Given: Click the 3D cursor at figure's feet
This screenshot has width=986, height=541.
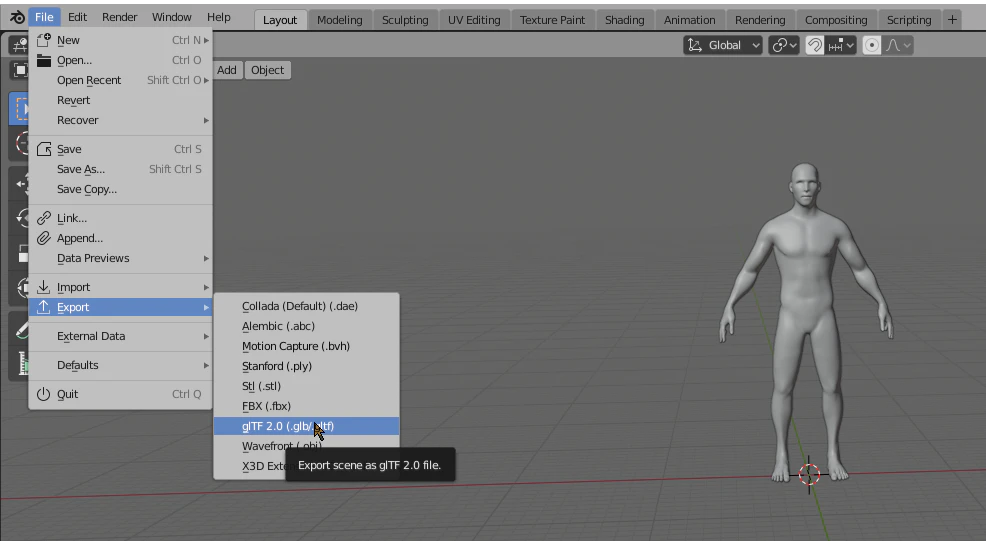Looking at the screenshot, I should pyautogui.click(x=809, y=474).
